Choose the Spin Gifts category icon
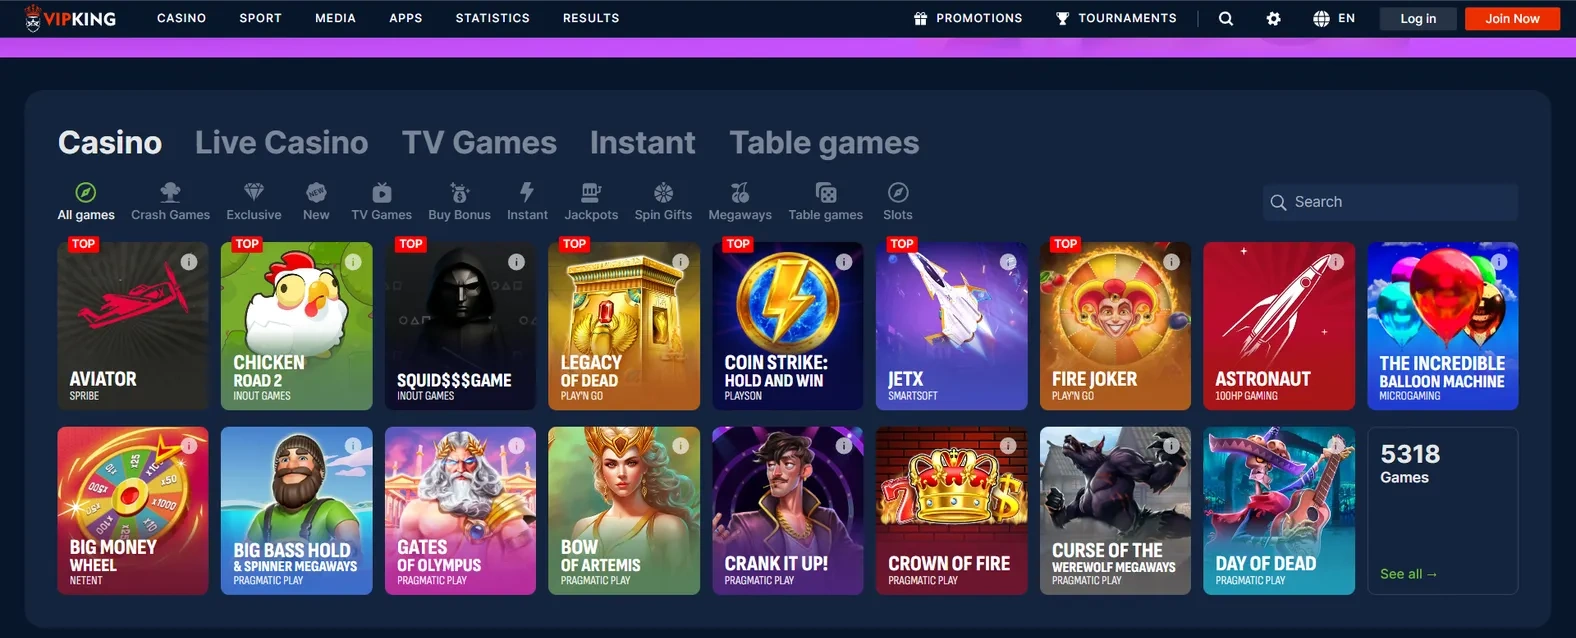Image resolution: width=1576 pixels, height=638 pixels. click(663, 192)
